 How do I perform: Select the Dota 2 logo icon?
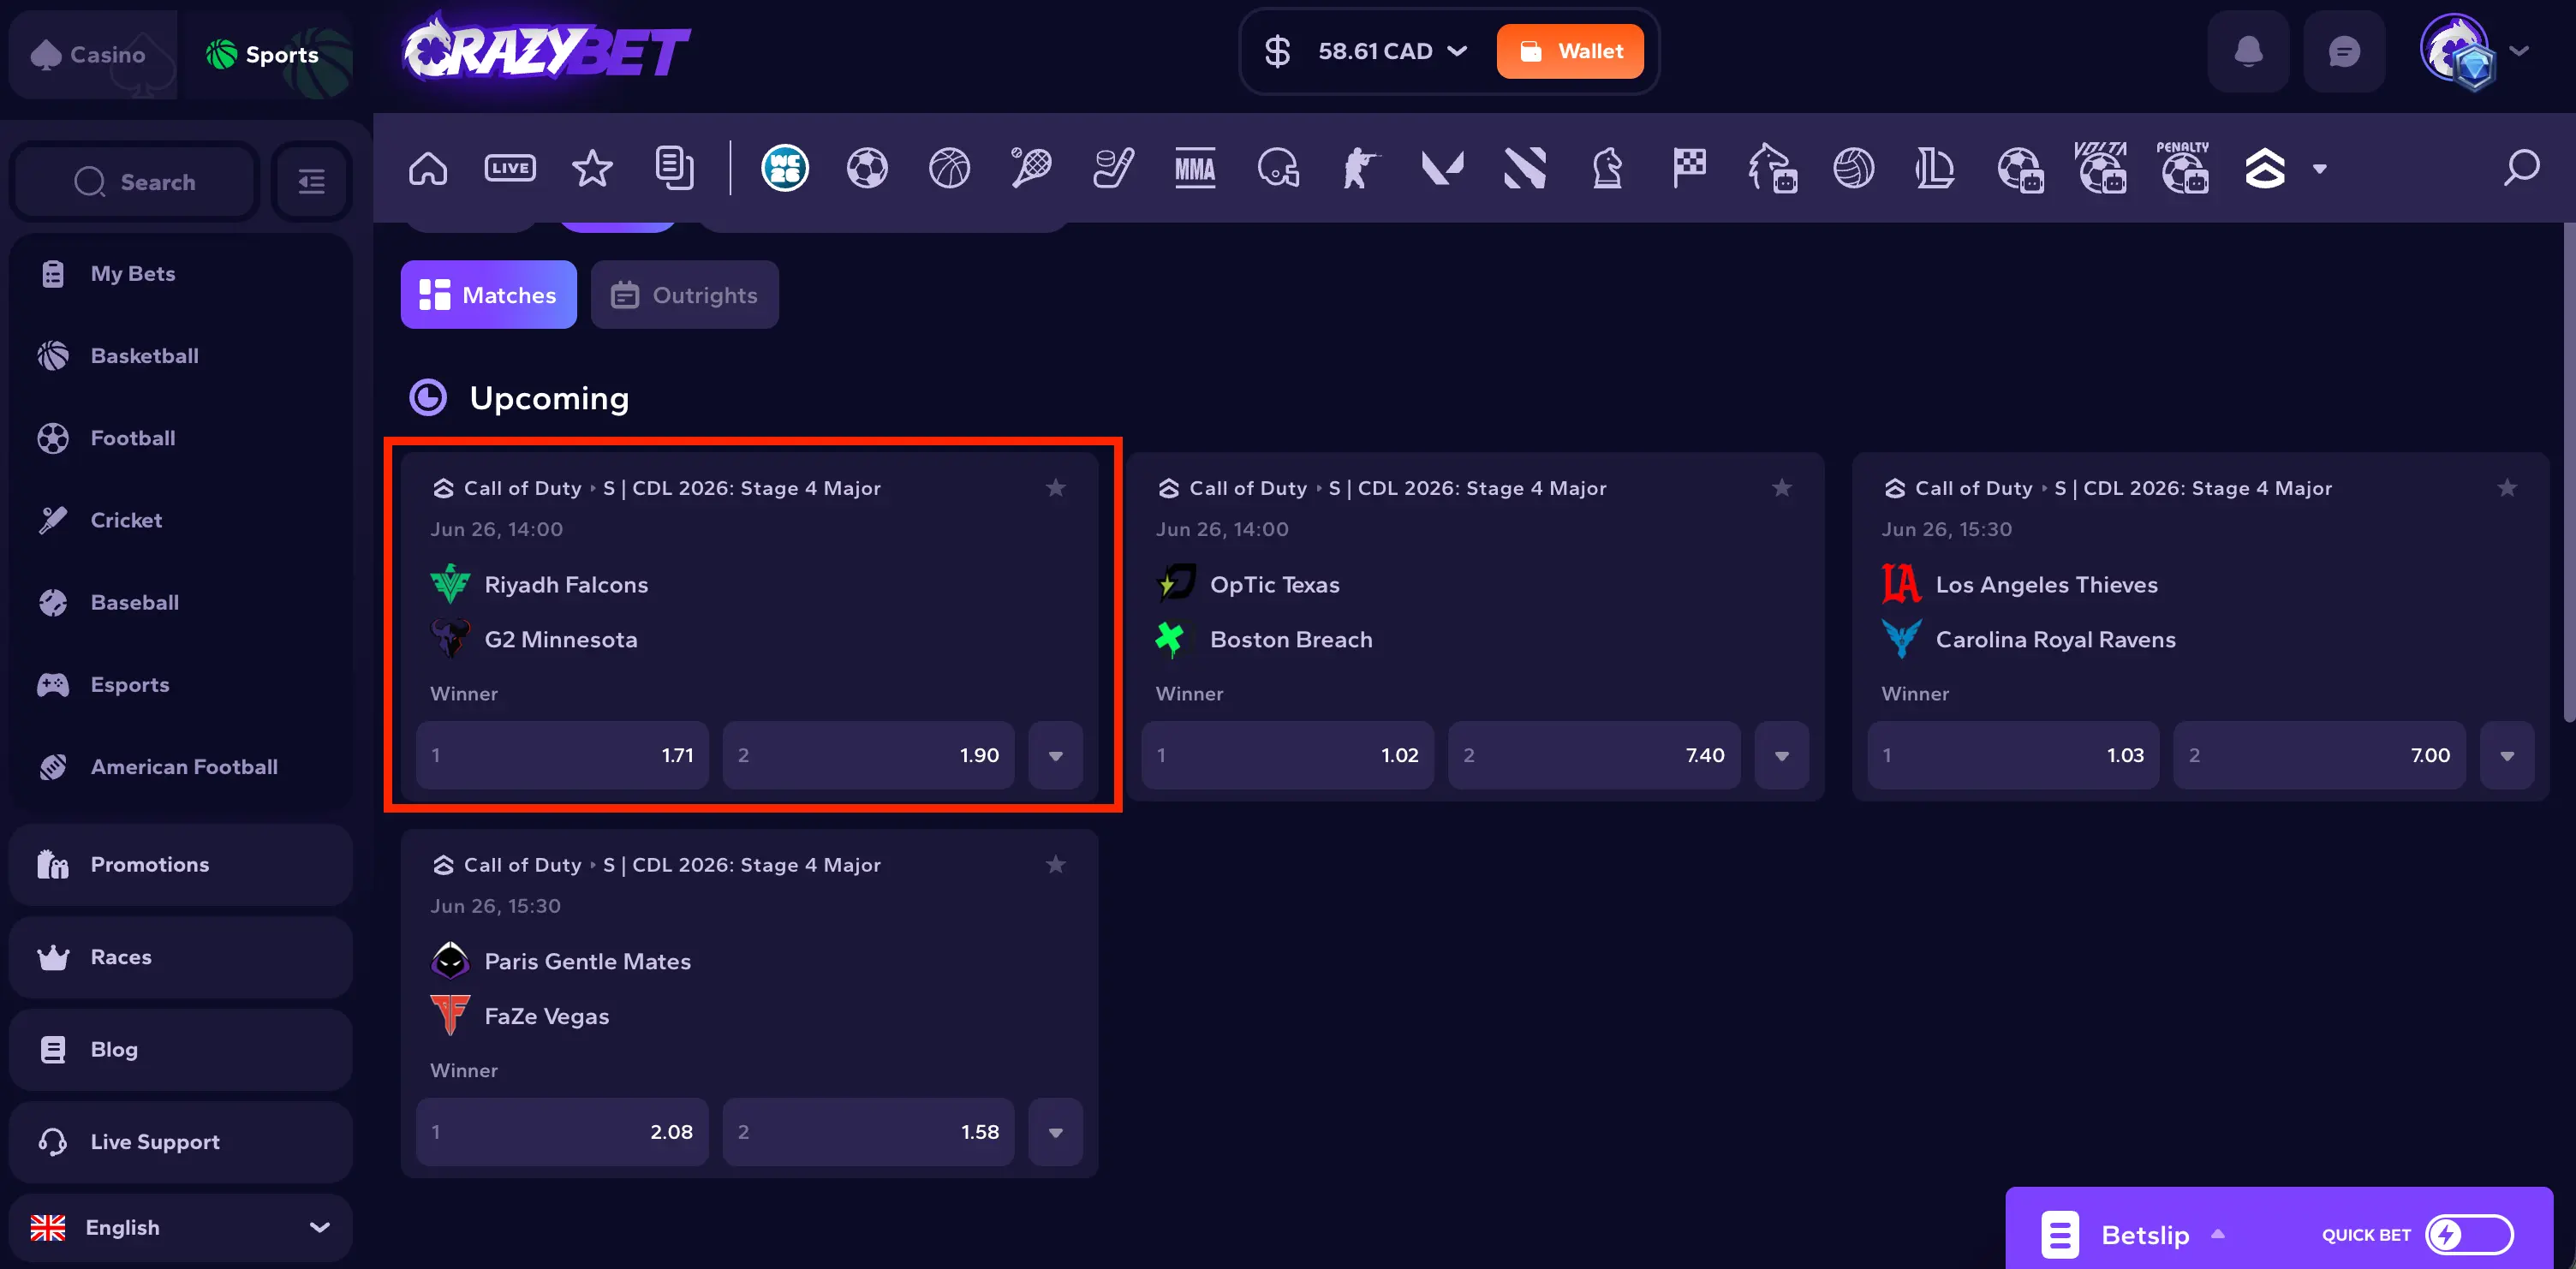coord(1525,168)
